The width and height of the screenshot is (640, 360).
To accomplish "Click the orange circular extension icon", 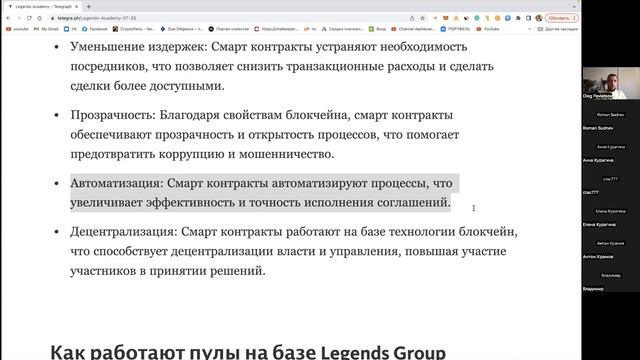I will coord(497,18).
